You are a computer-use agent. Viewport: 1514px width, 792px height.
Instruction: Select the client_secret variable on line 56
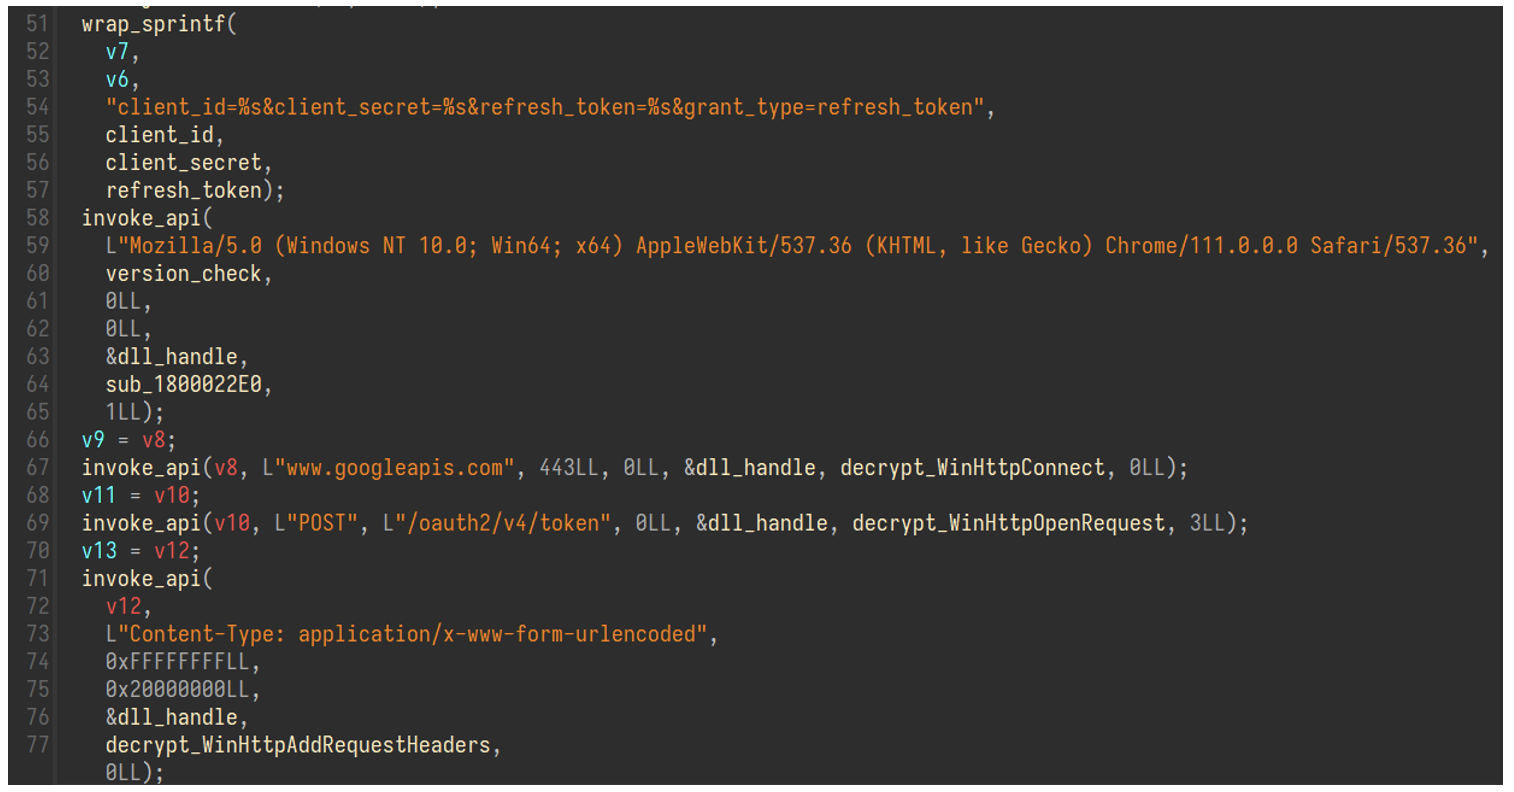click(183, 162)
